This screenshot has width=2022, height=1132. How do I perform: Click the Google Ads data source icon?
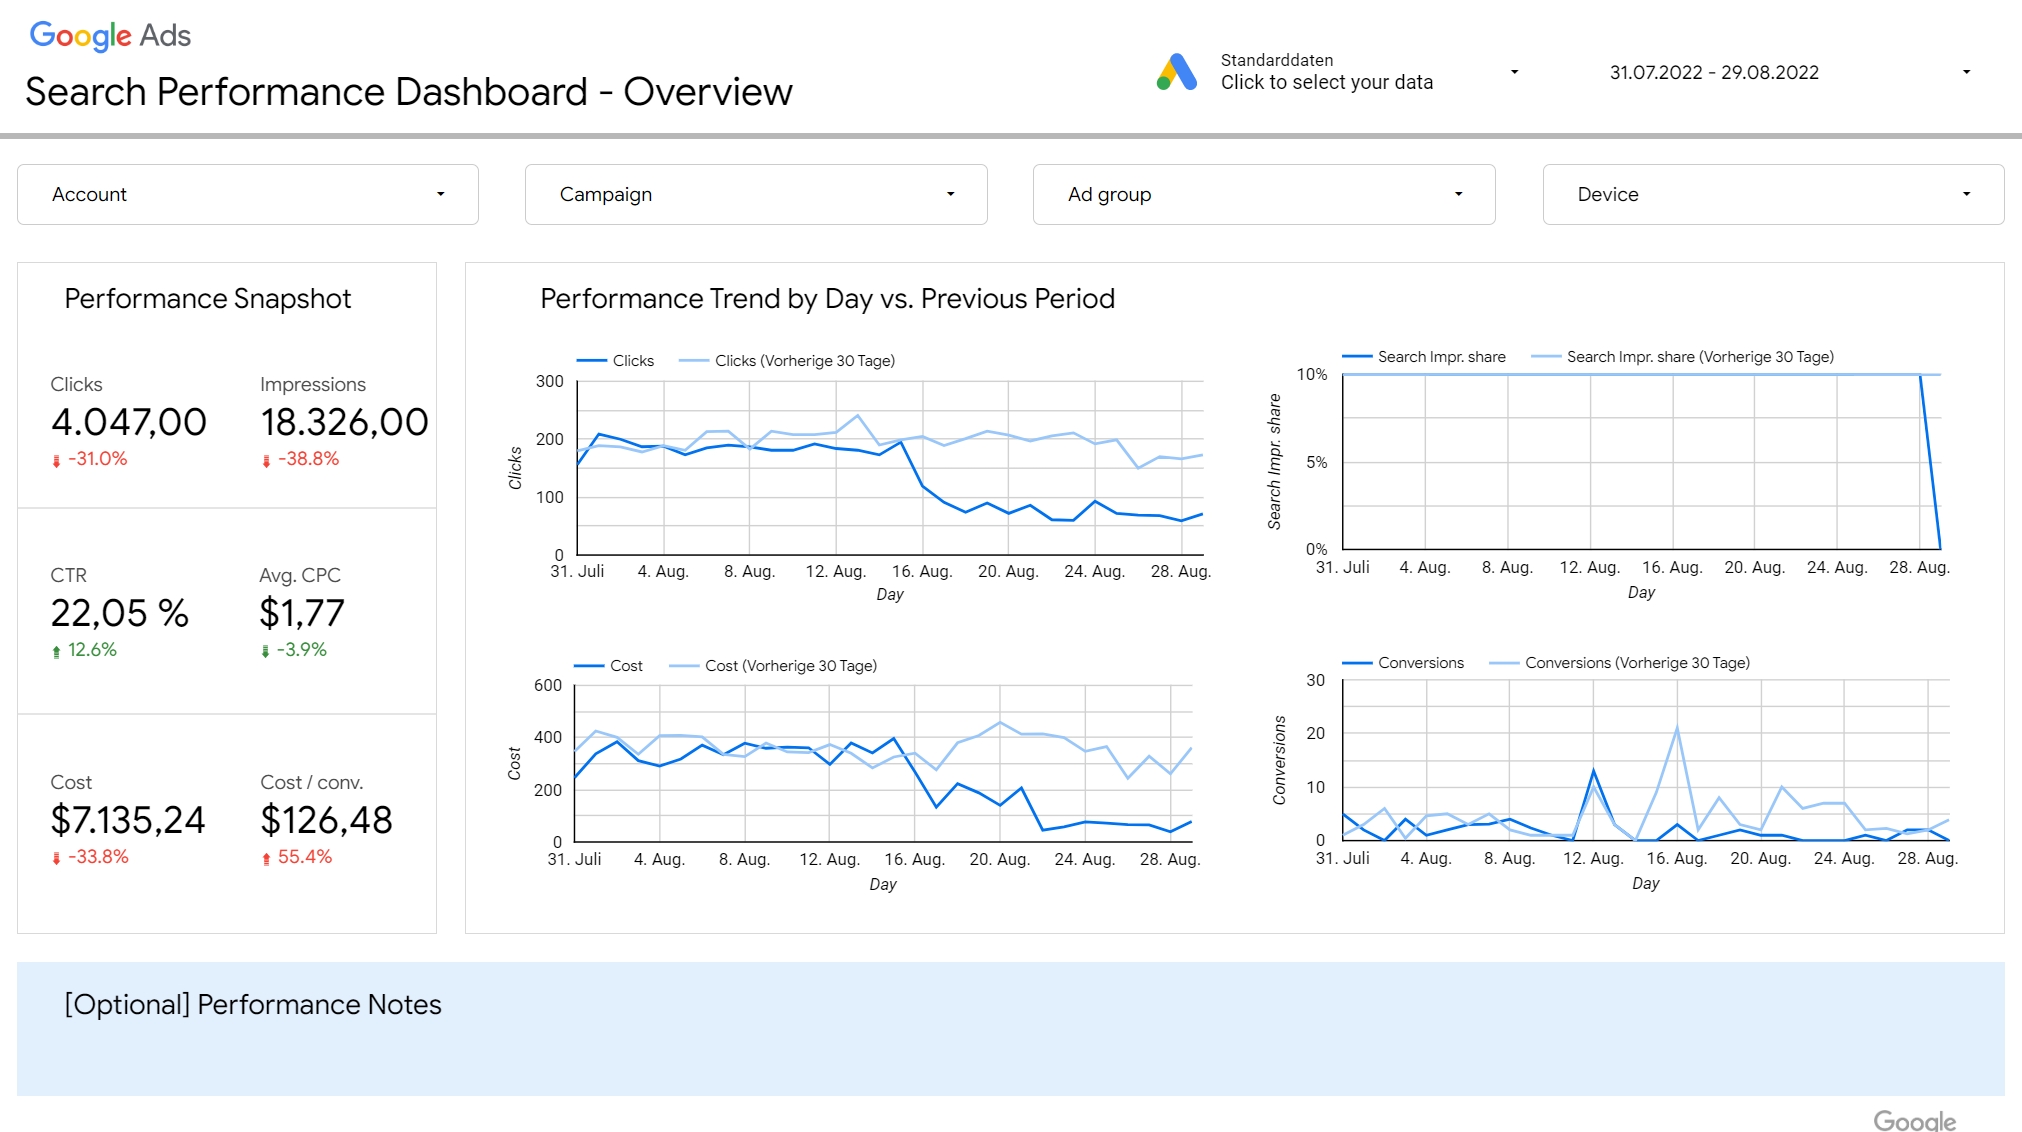tap(1177, 72)
